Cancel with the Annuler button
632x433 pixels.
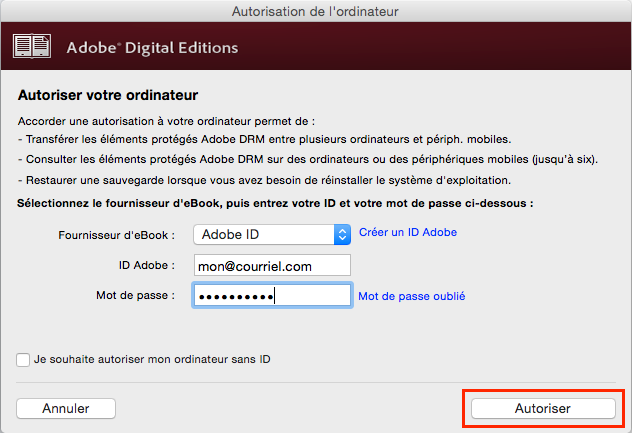66,408
